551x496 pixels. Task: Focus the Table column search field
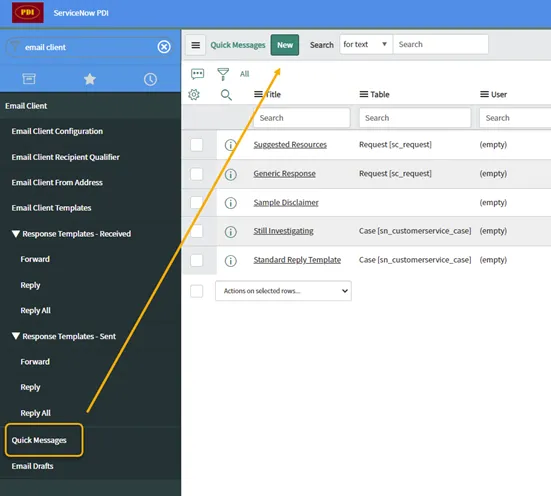(x=415, y=118)
